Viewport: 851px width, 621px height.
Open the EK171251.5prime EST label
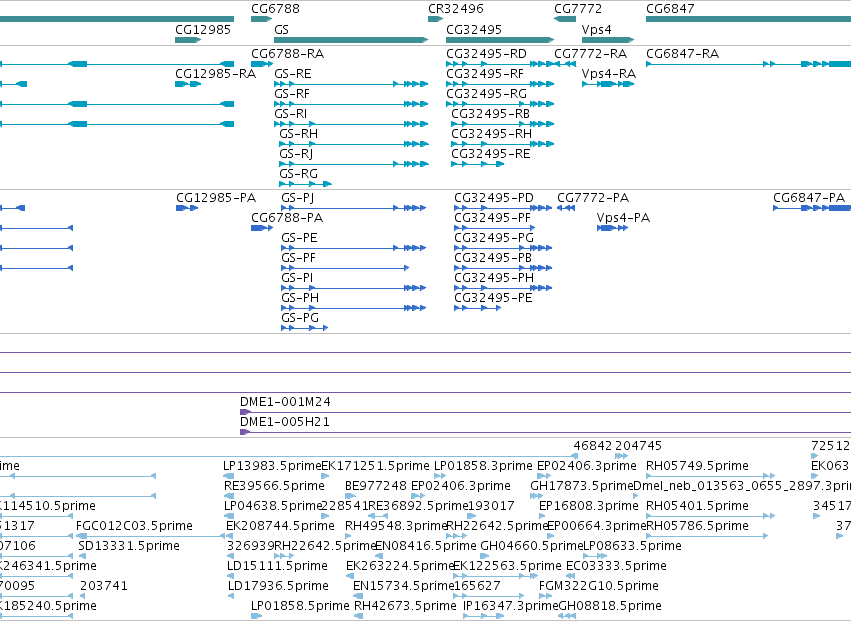[x=376, y=466]
